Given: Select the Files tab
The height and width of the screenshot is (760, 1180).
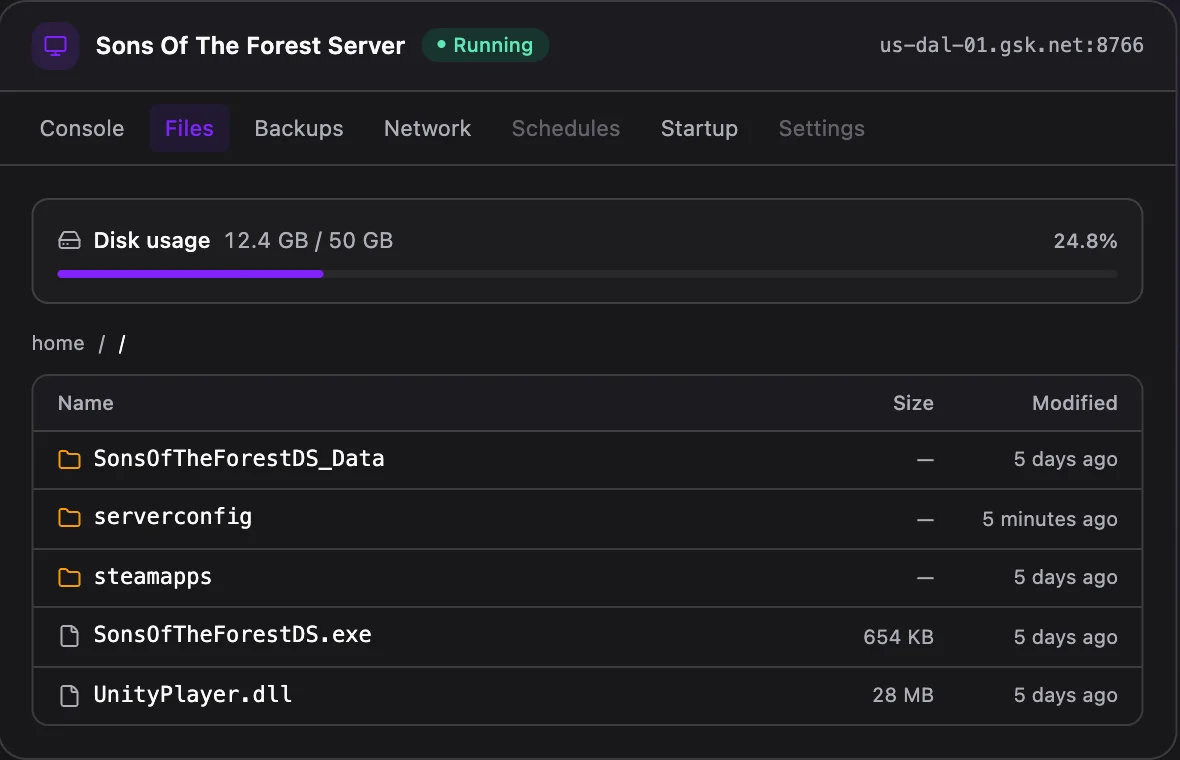Looking at the screenshot, I should [x=189, y=129].
